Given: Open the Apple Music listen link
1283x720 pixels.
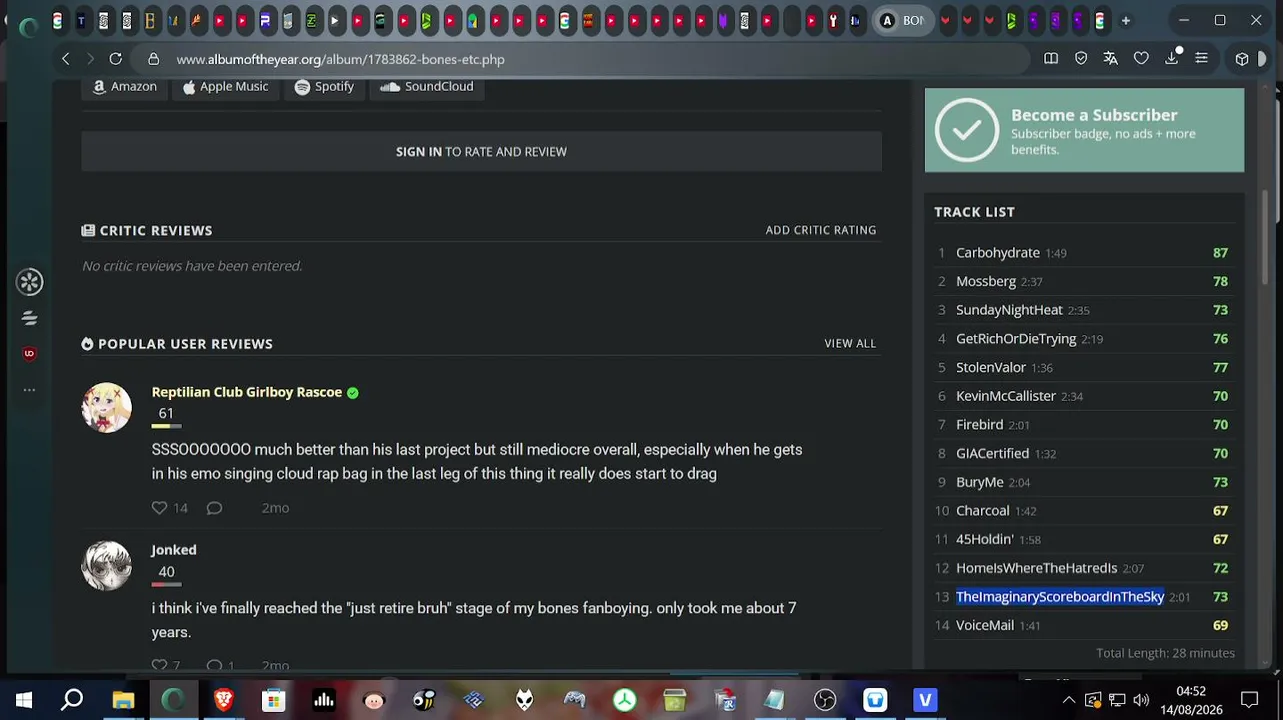Looking at the screenshot, I should click(x=225, y=87).
